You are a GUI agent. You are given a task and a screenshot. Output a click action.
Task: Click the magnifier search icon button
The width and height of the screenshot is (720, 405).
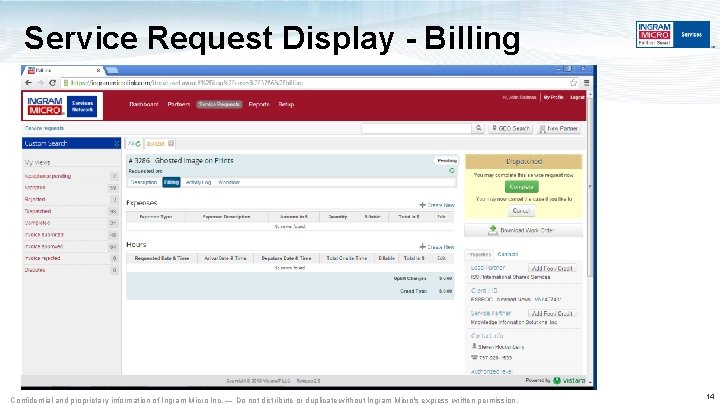coord(478,128)
